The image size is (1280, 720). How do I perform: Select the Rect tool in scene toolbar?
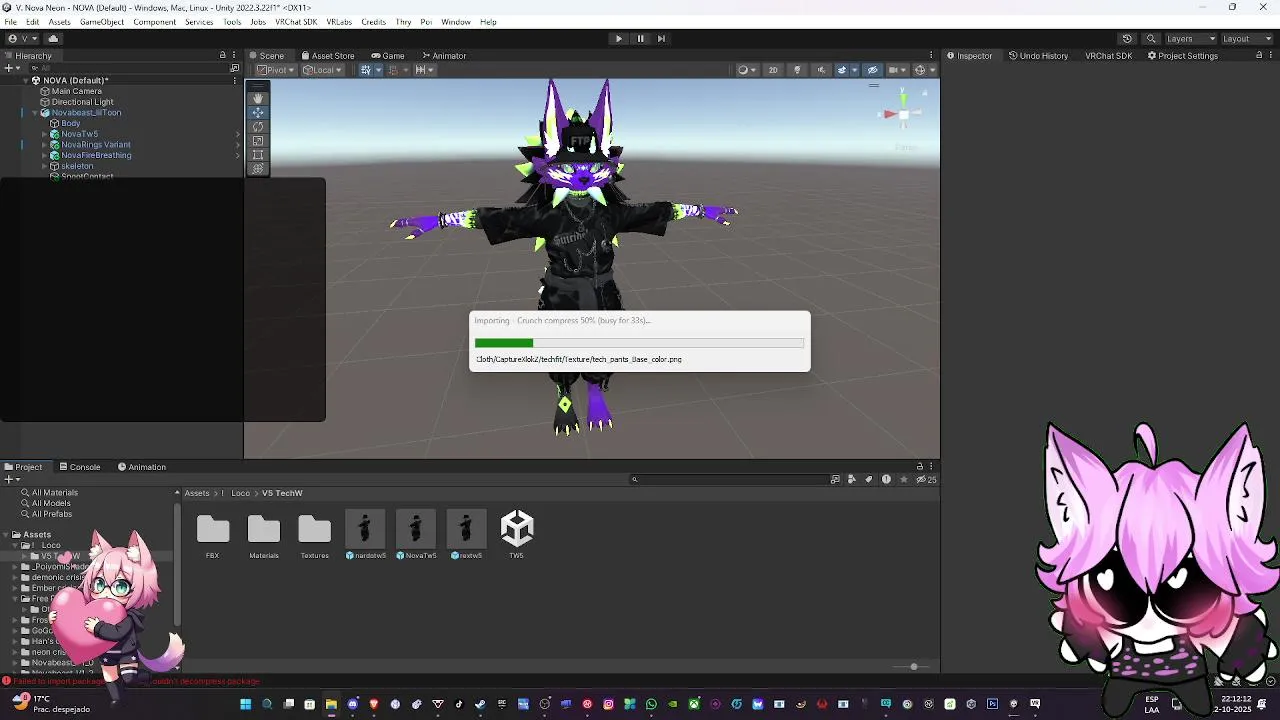click(258, 154)
